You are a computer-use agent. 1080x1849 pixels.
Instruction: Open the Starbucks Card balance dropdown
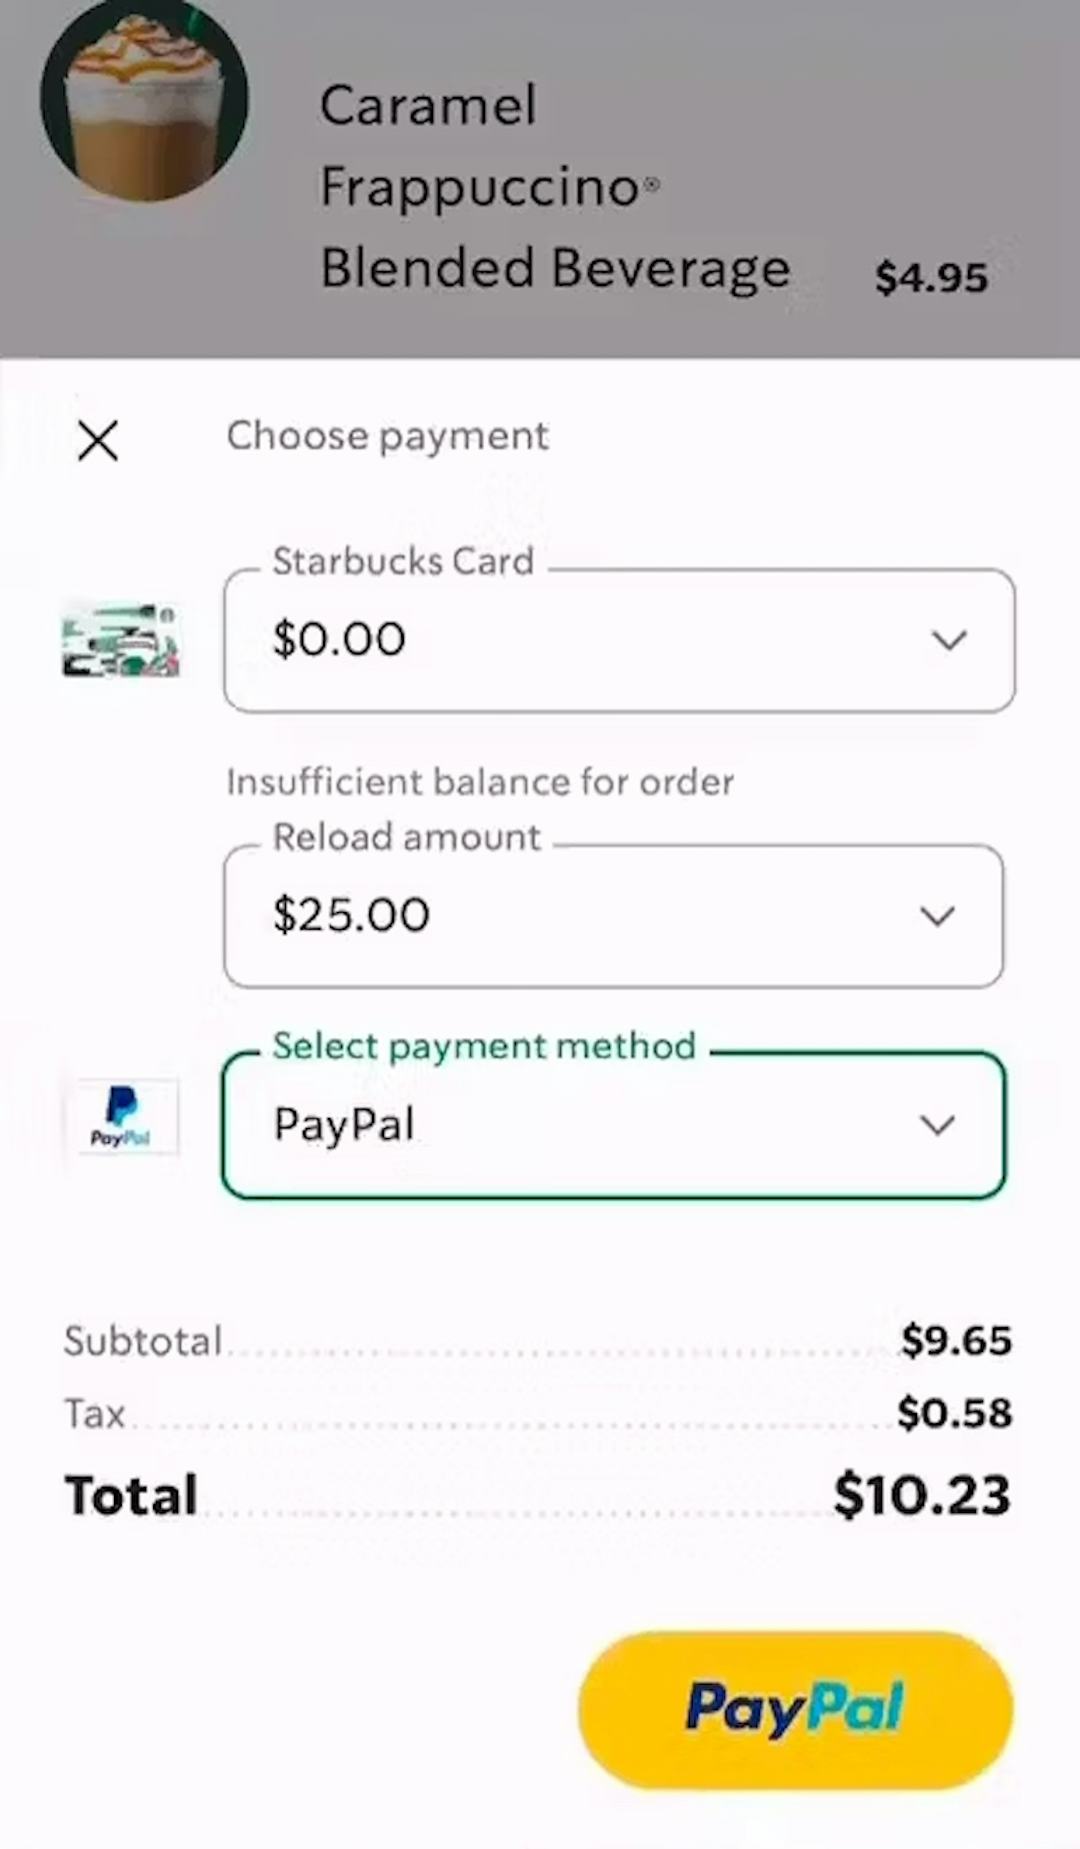point(618,640)
